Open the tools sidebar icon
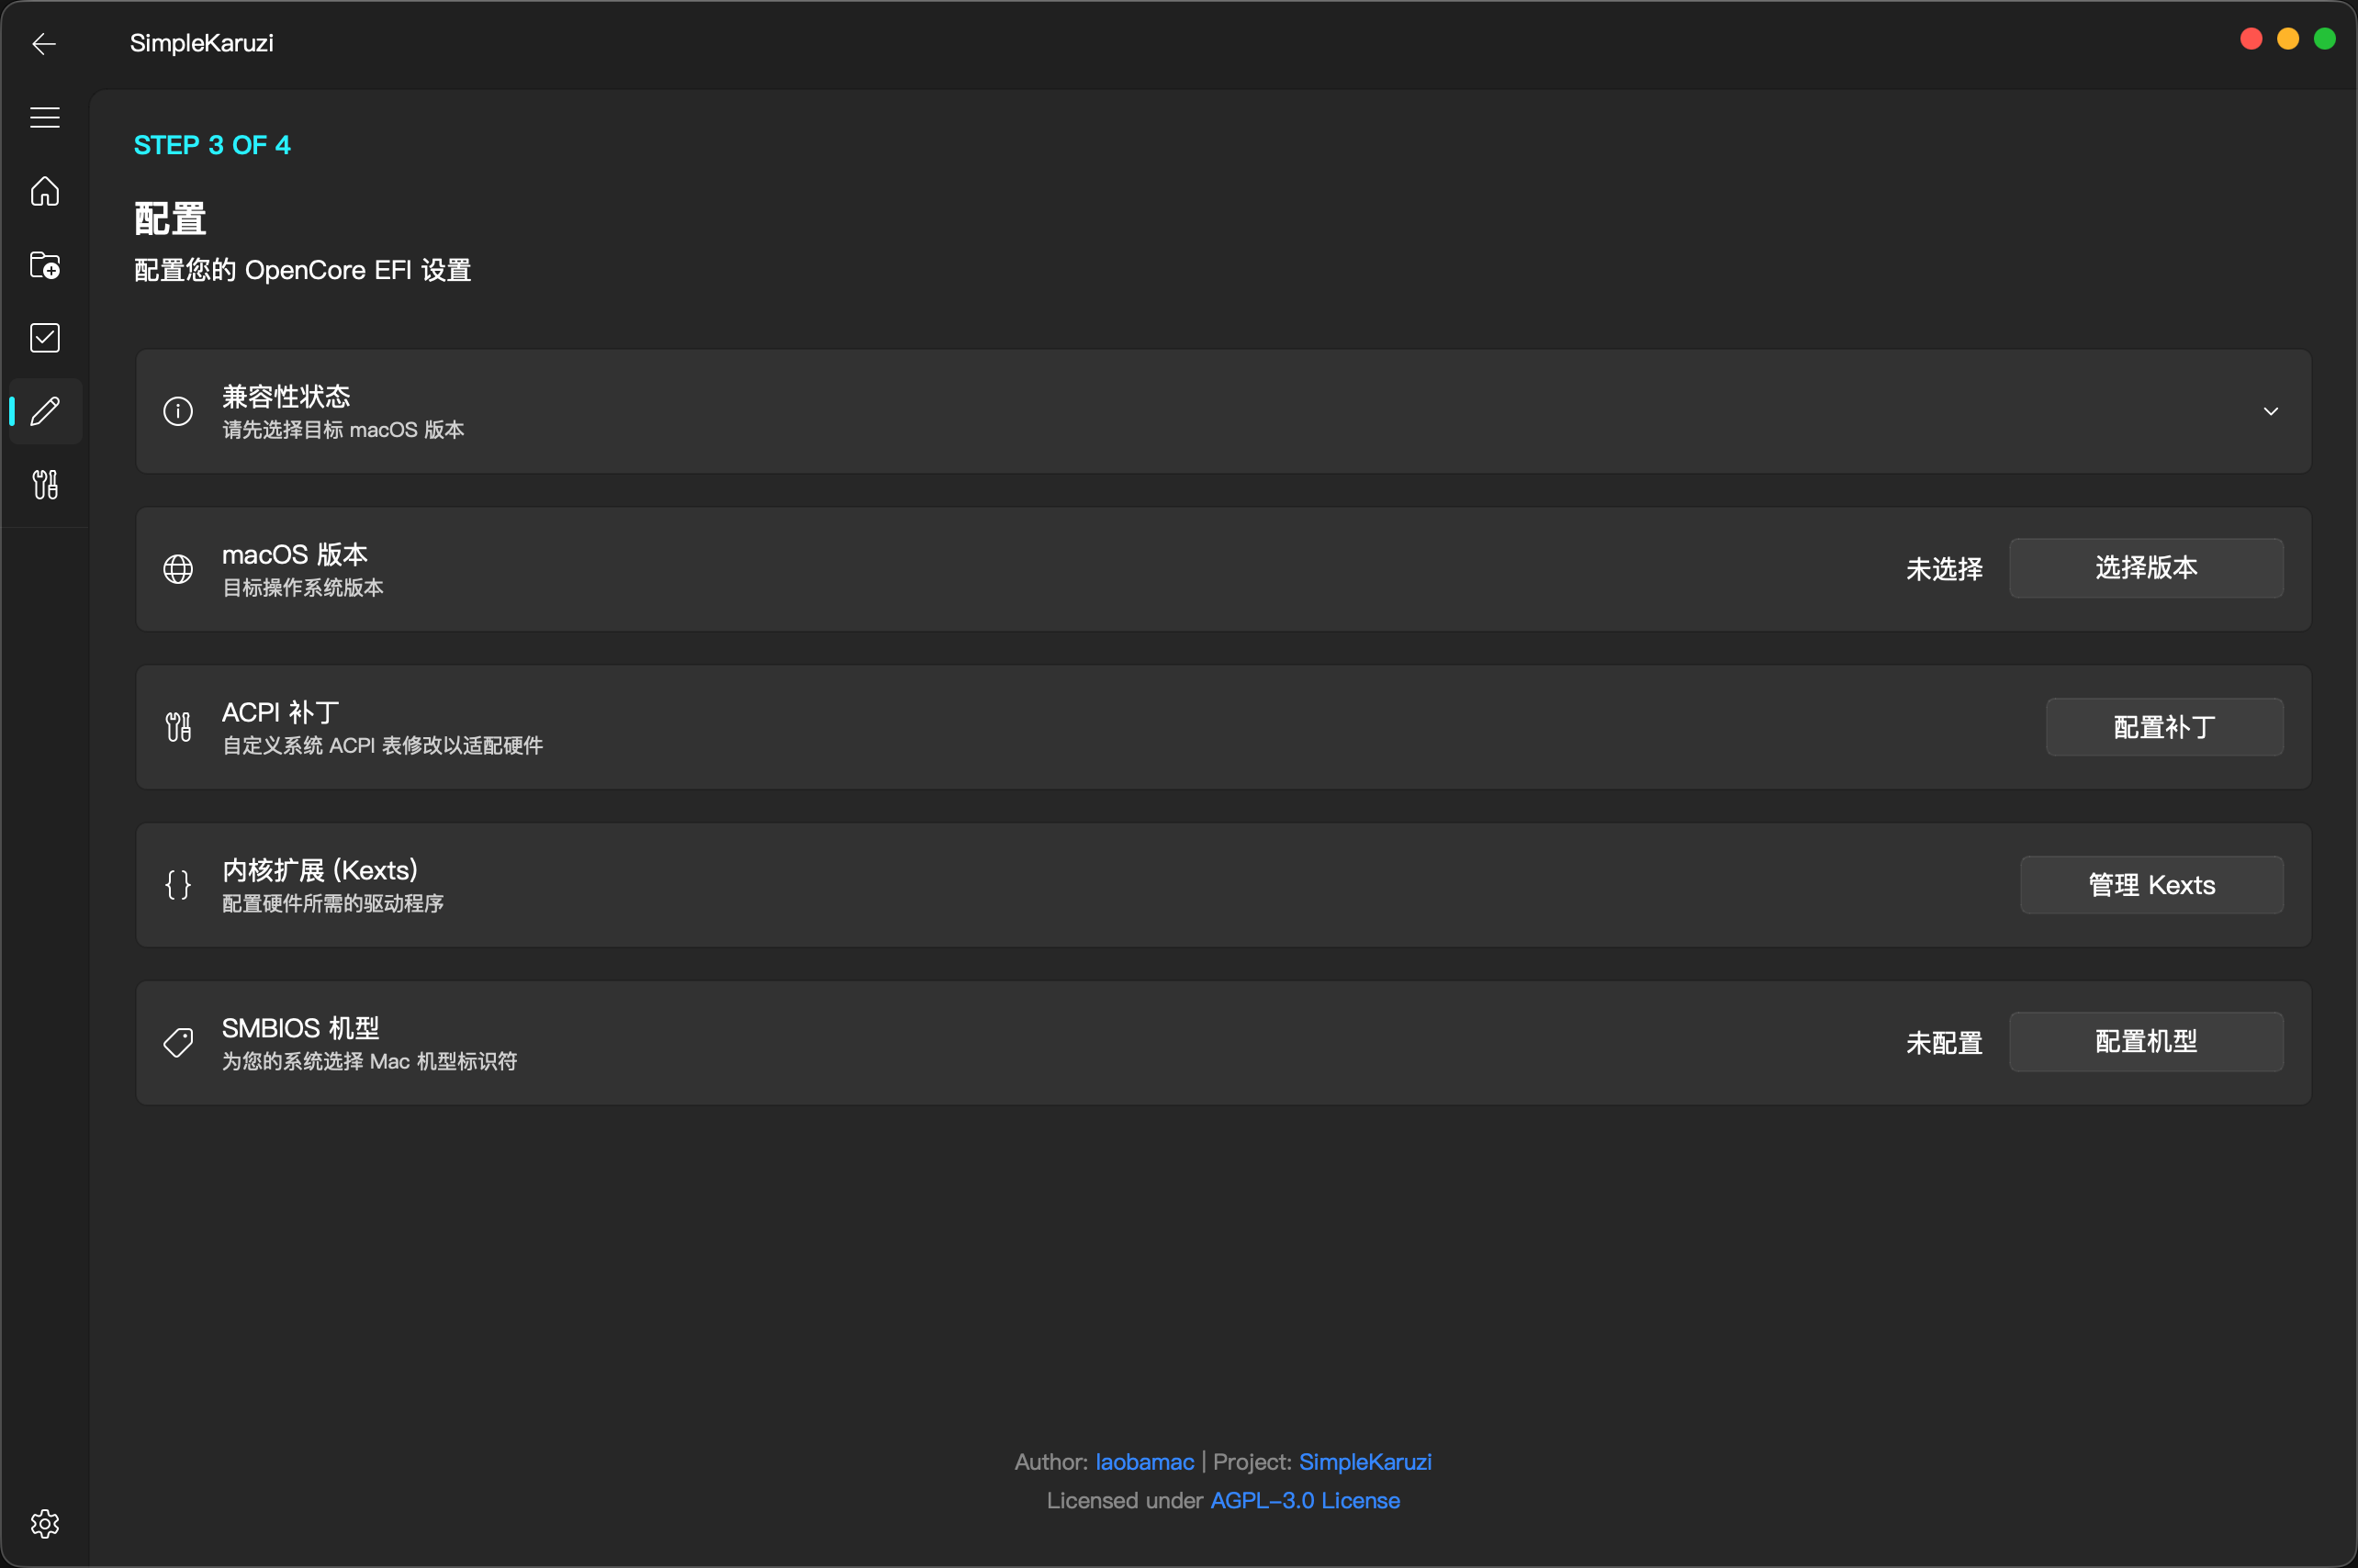 44,485
